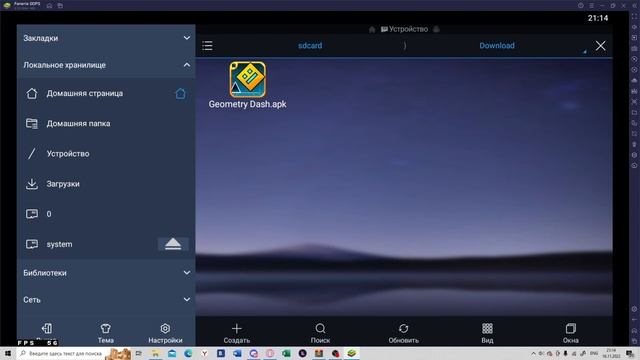Open storage entry labeled 0

point(106,214)
